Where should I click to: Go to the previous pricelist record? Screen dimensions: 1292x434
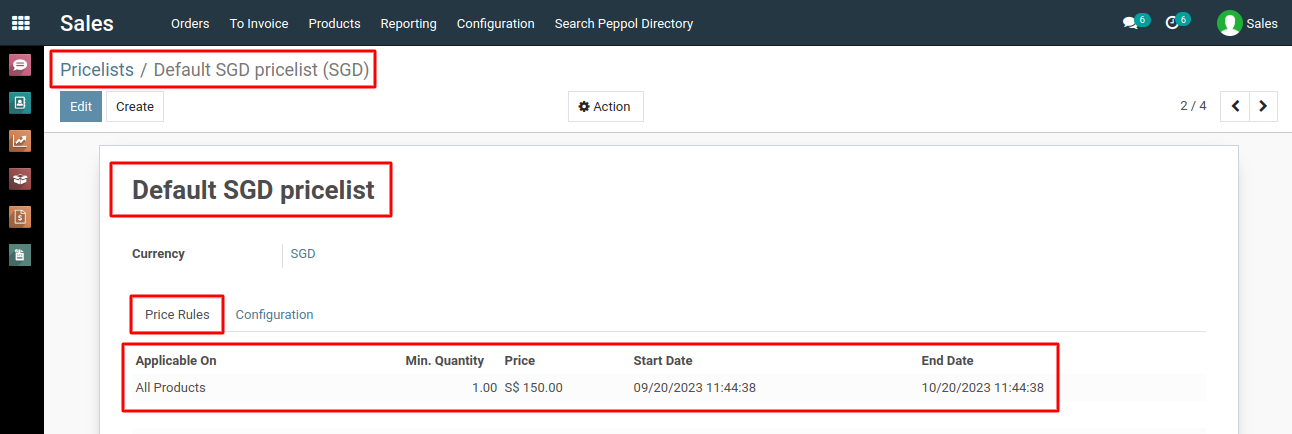click(1236, 106)
